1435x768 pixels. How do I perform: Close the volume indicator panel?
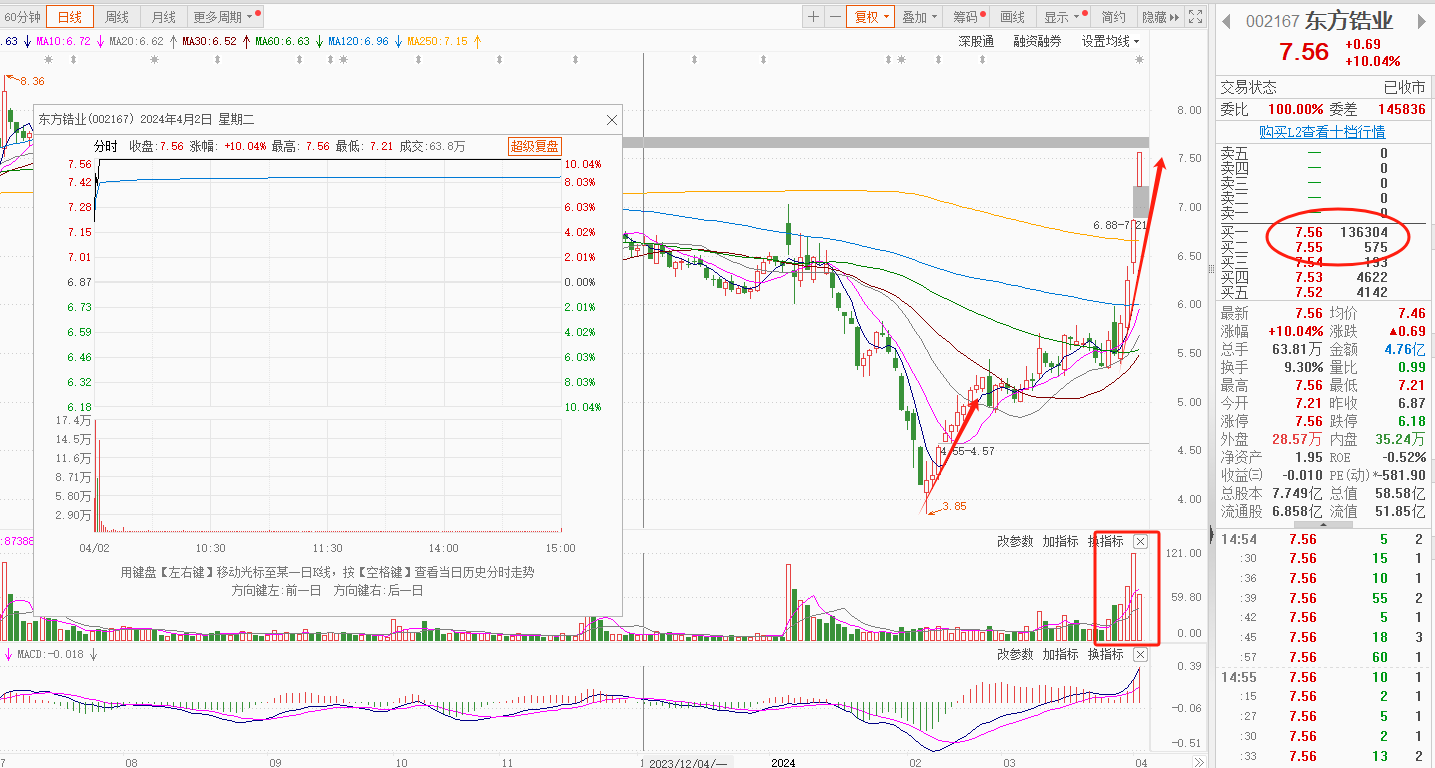[1140, 542]
